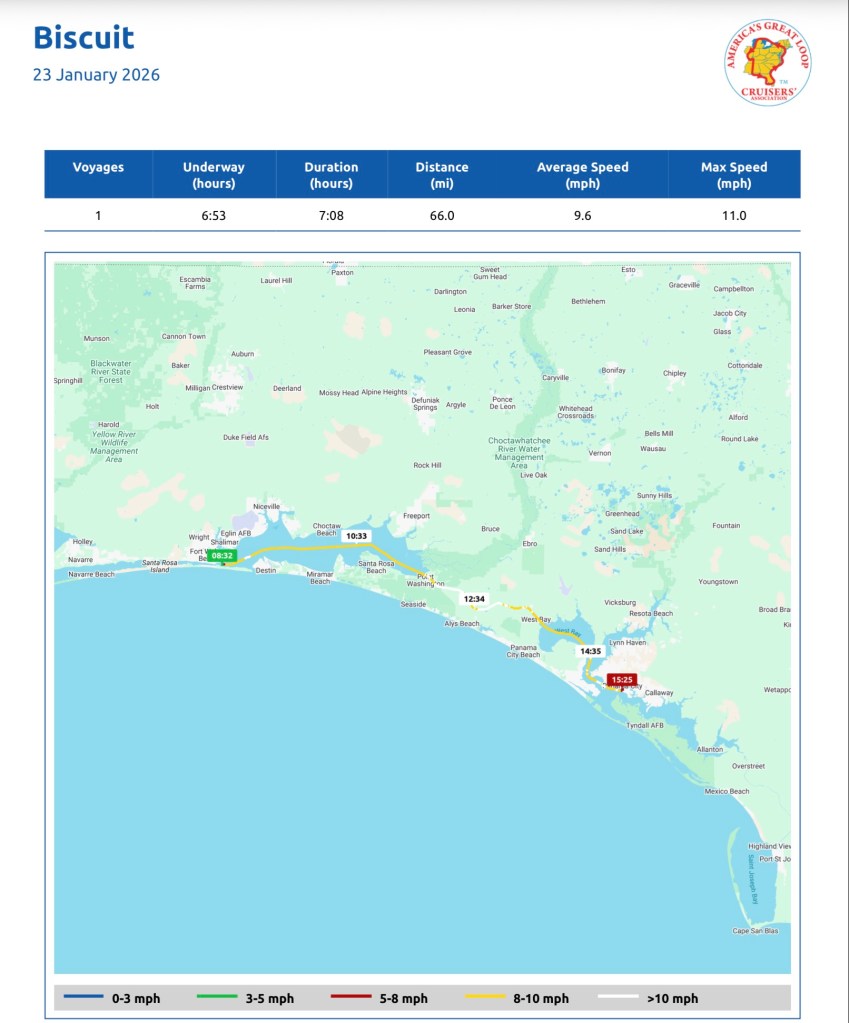Image resolution: width=849 pixels, height=1023 pixels.
Task: Click the green 3-5 mph legend line
Action: point(220,998)
